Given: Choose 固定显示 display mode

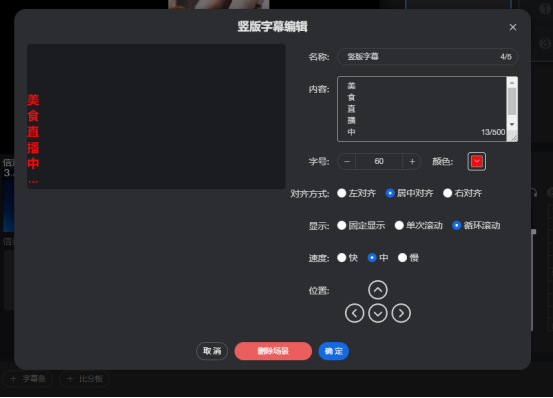Looking at the screenshot, I should [x=361, y=226].
